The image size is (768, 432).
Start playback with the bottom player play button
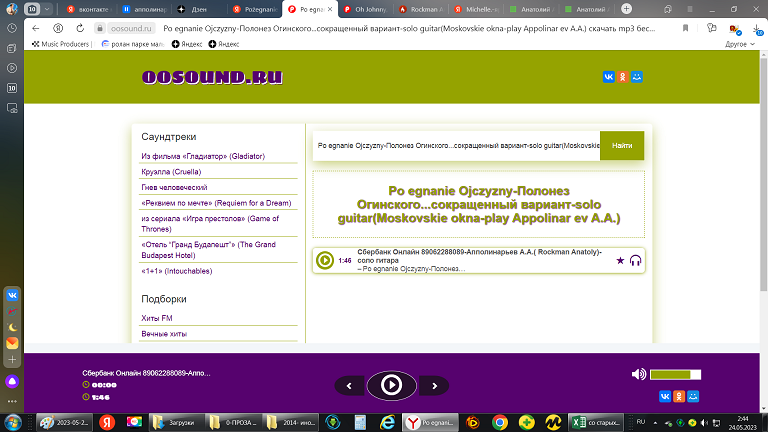tap(391, 385)
